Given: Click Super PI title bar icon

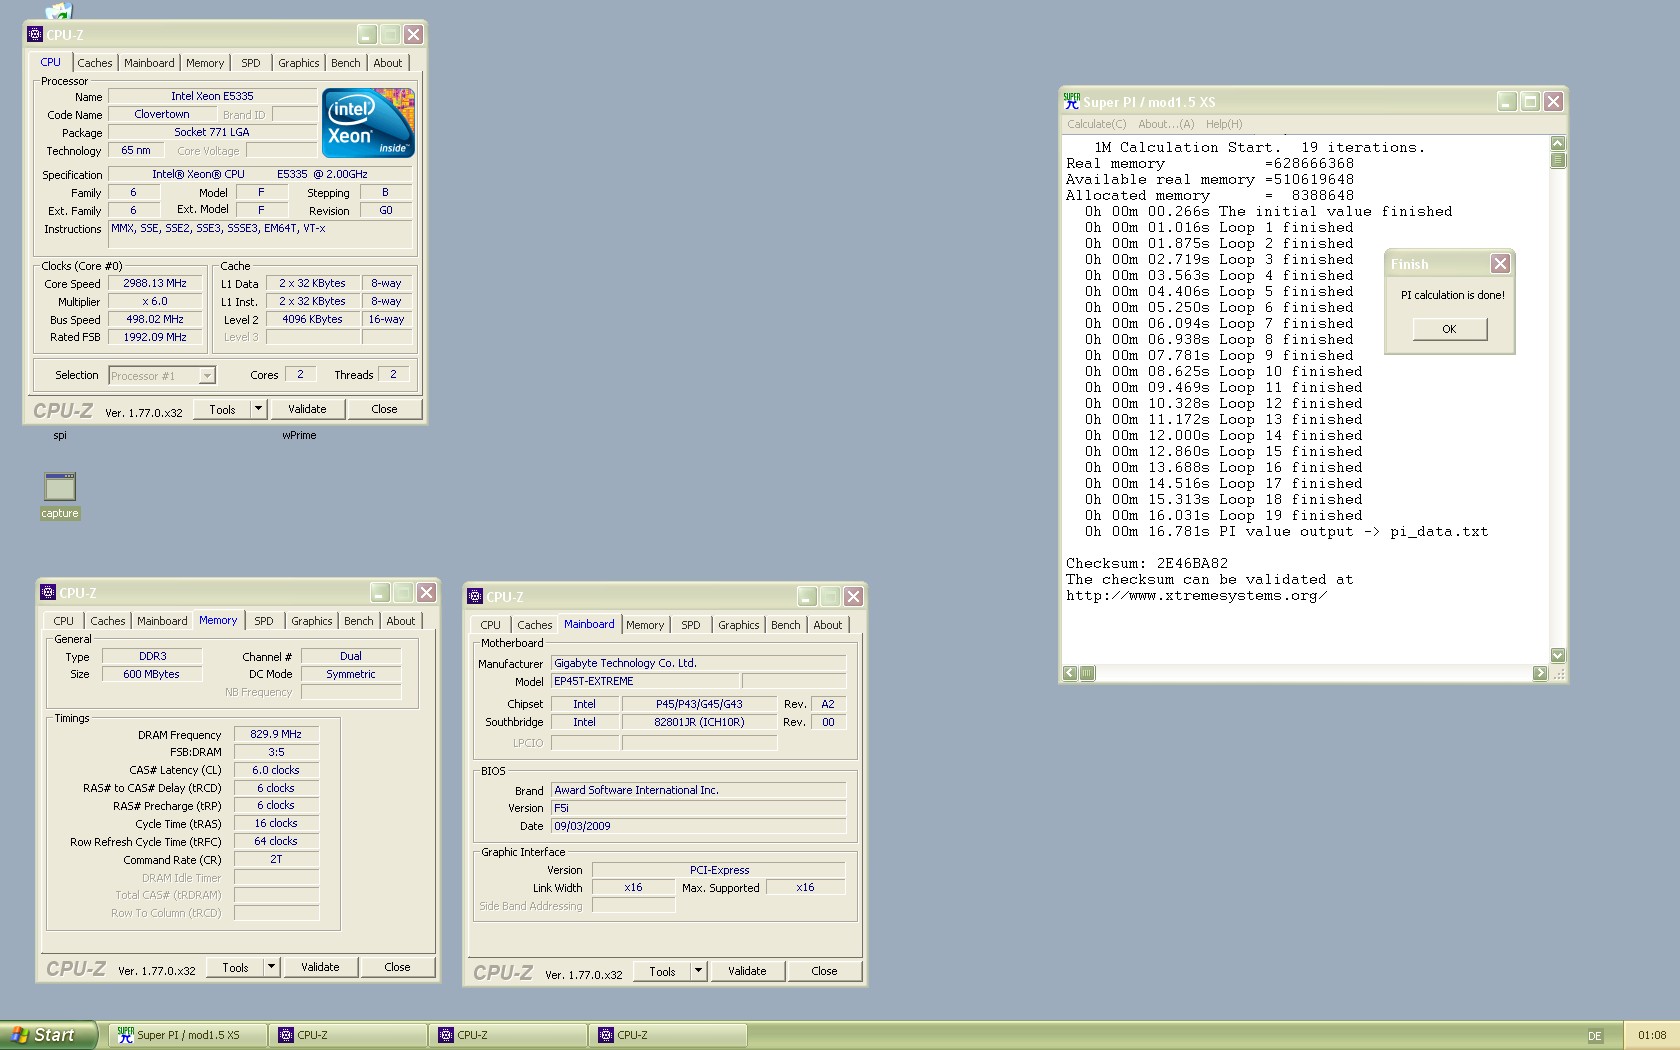Looking at the screenshot, I should tap(1072, 101).
